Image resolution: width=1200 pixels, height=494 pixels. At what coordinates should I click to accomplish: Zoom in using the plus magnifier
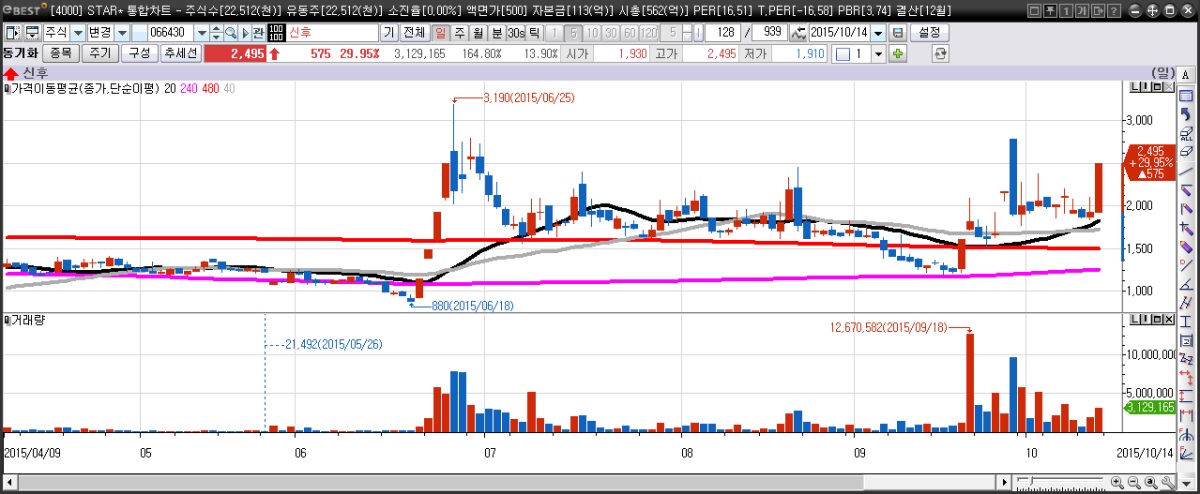[x=1116, y=483]
